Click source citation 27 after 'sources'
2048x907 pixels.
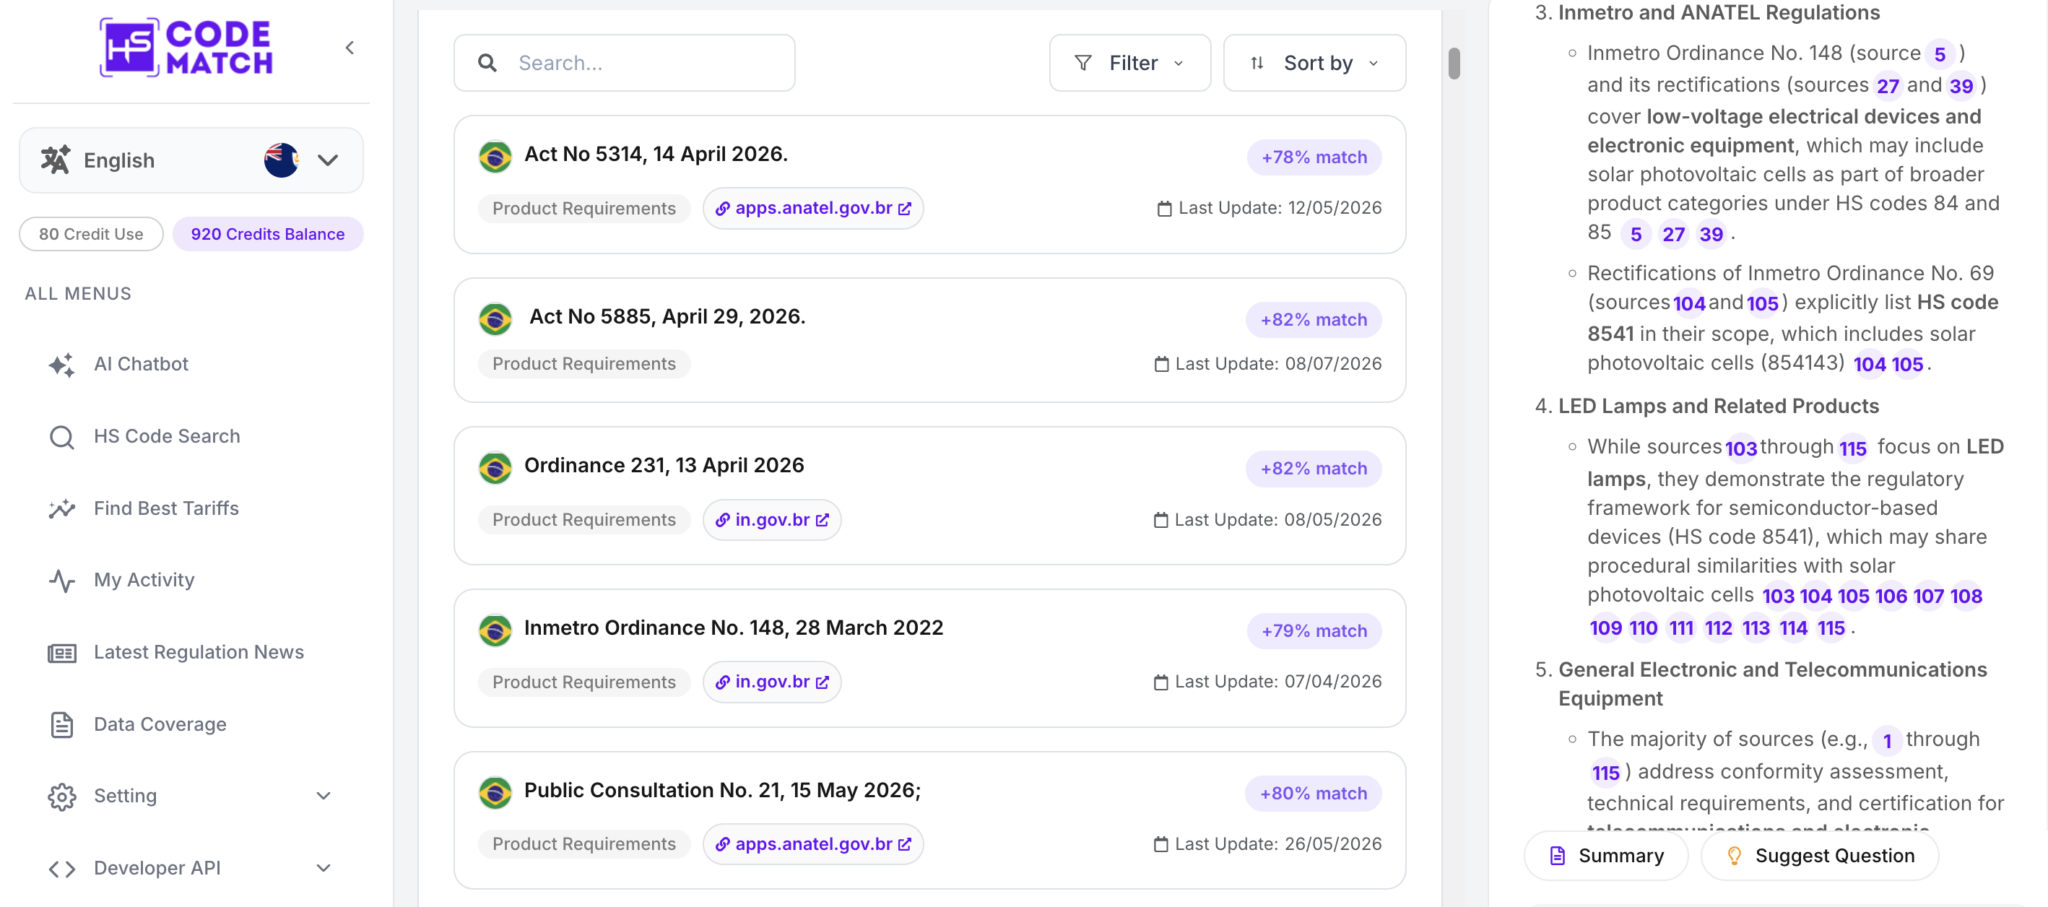point(1888,86)
